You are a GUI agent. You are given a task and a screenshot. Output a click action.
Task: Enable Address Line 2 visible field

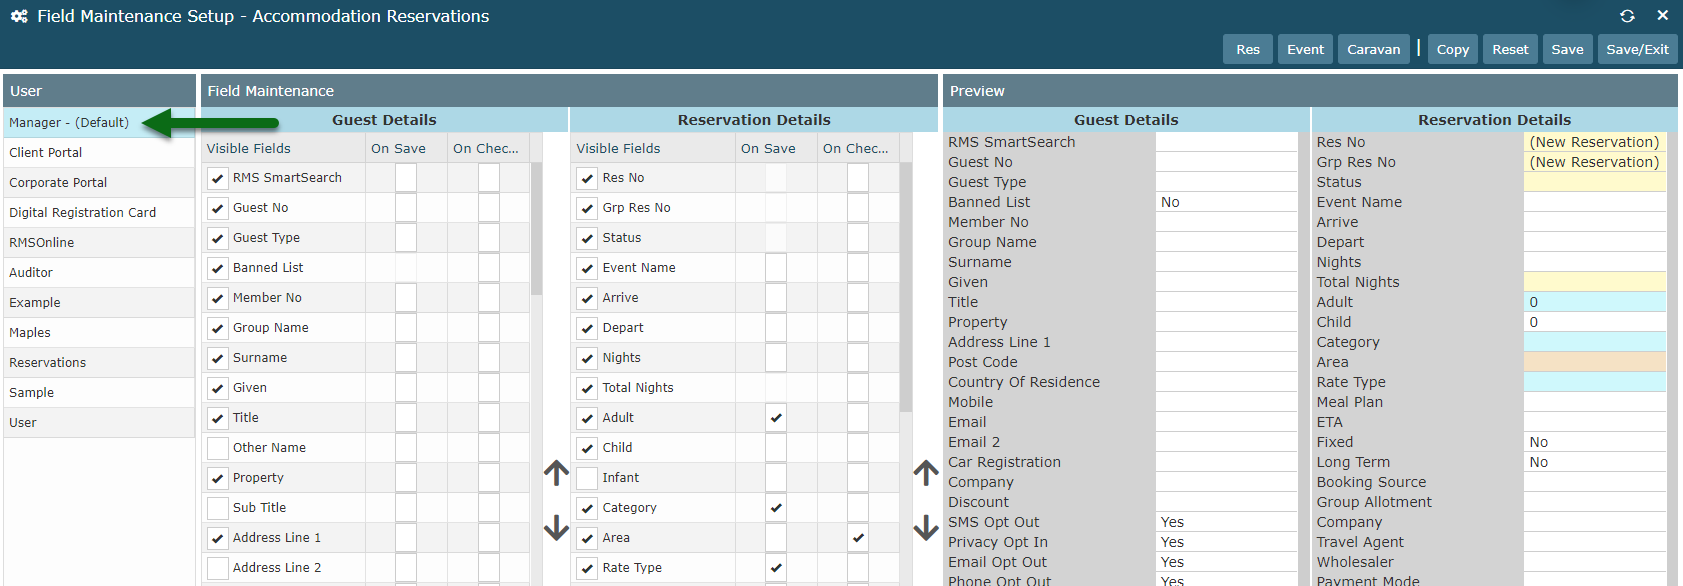218,568
